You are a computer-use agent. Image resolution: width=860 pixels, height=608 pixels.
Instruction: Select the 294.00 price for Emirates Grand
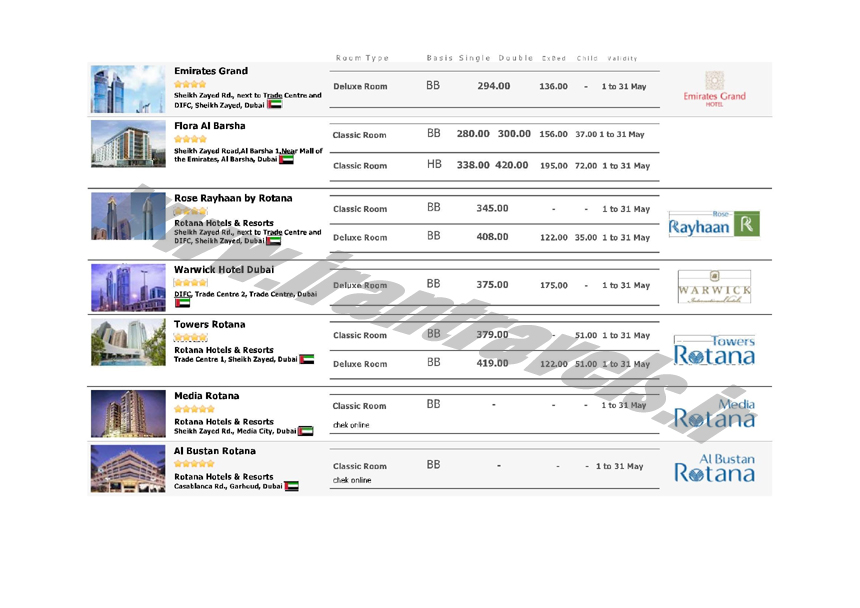coord(494,86)
